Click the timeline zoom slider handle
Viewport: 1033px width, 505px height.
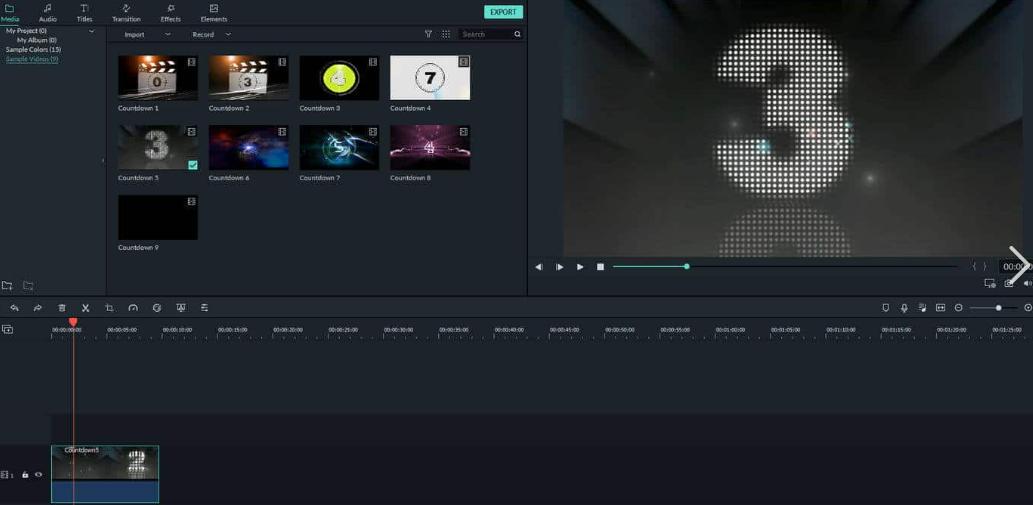coord(998,308)
